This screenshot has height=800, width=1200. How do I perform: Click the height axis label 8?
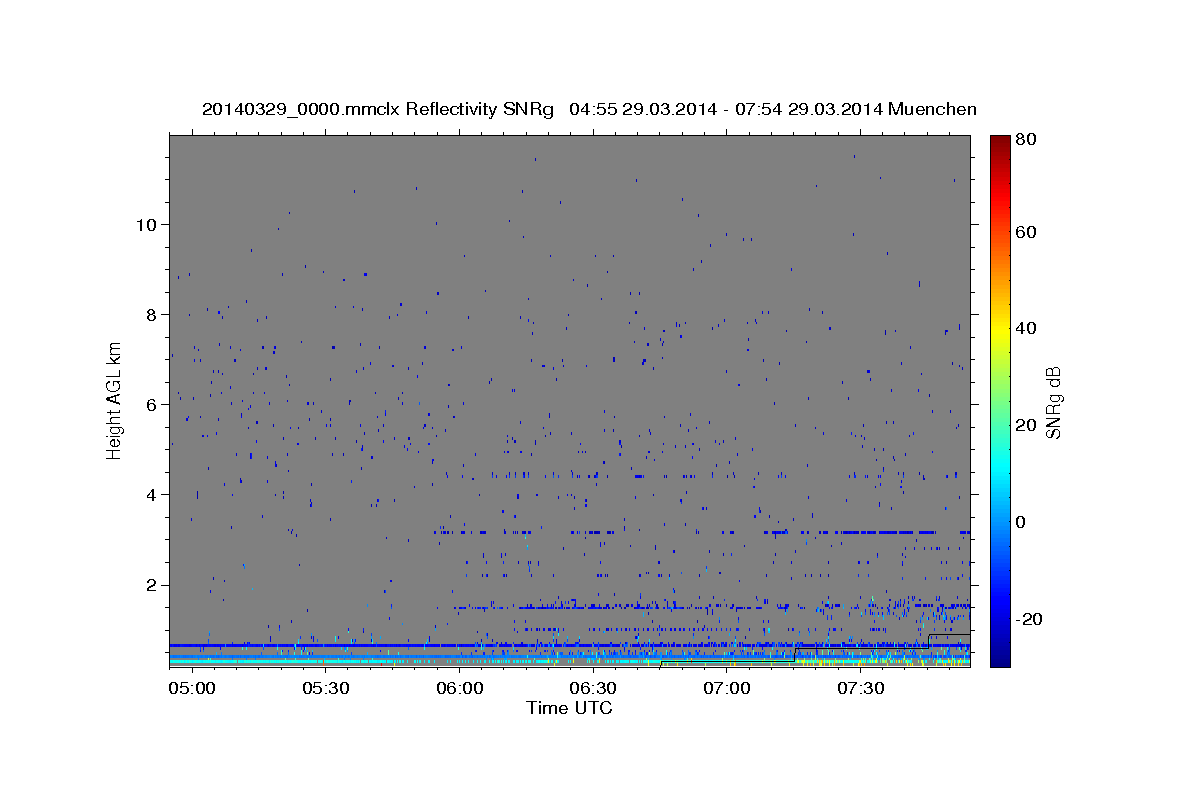[152, 314]
